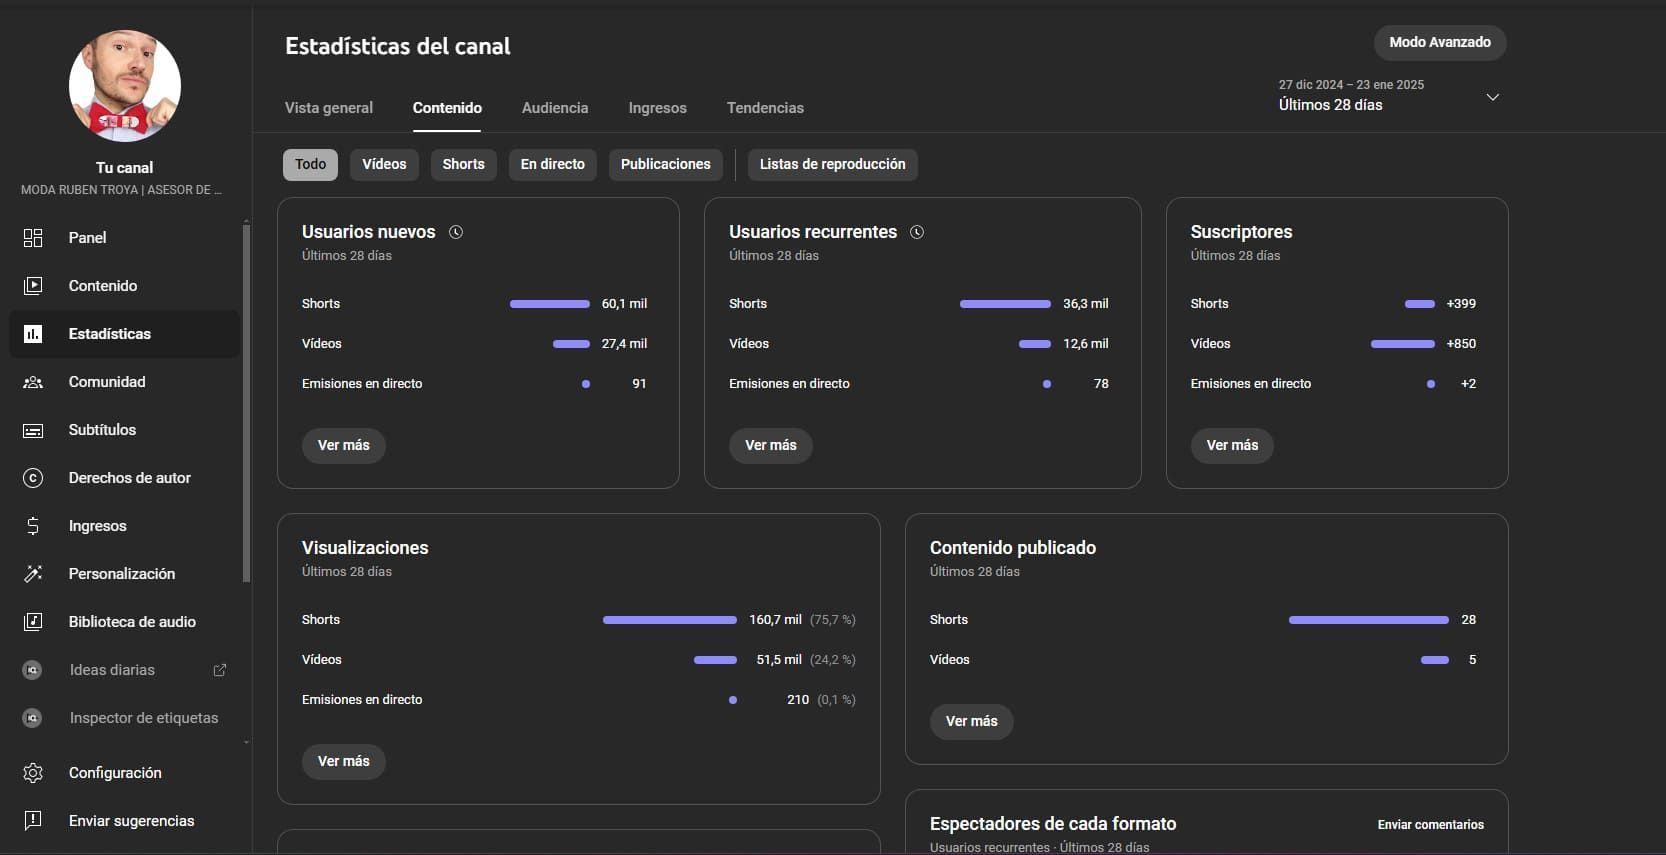Open Subtítulos icon in sidebar
This screenshot has width=1666, height=855.
[33, 430]
